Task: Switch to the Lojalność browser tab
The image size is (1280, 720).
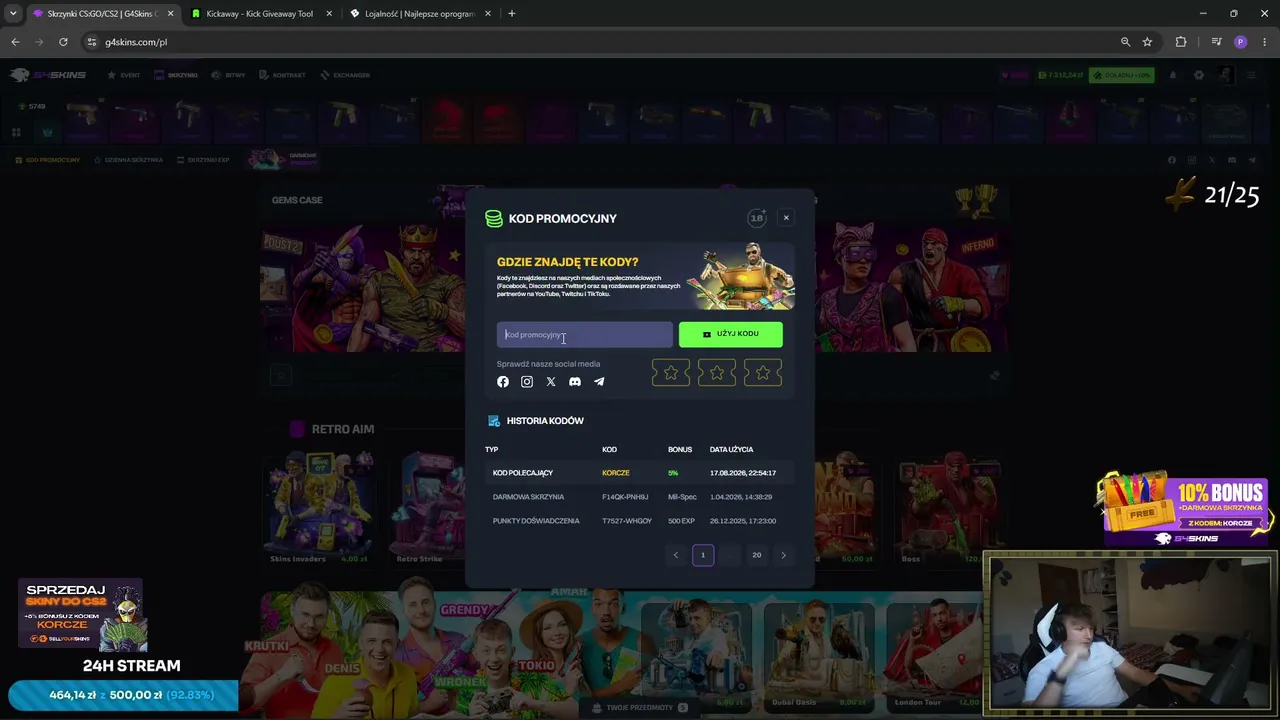Action: 419,14
